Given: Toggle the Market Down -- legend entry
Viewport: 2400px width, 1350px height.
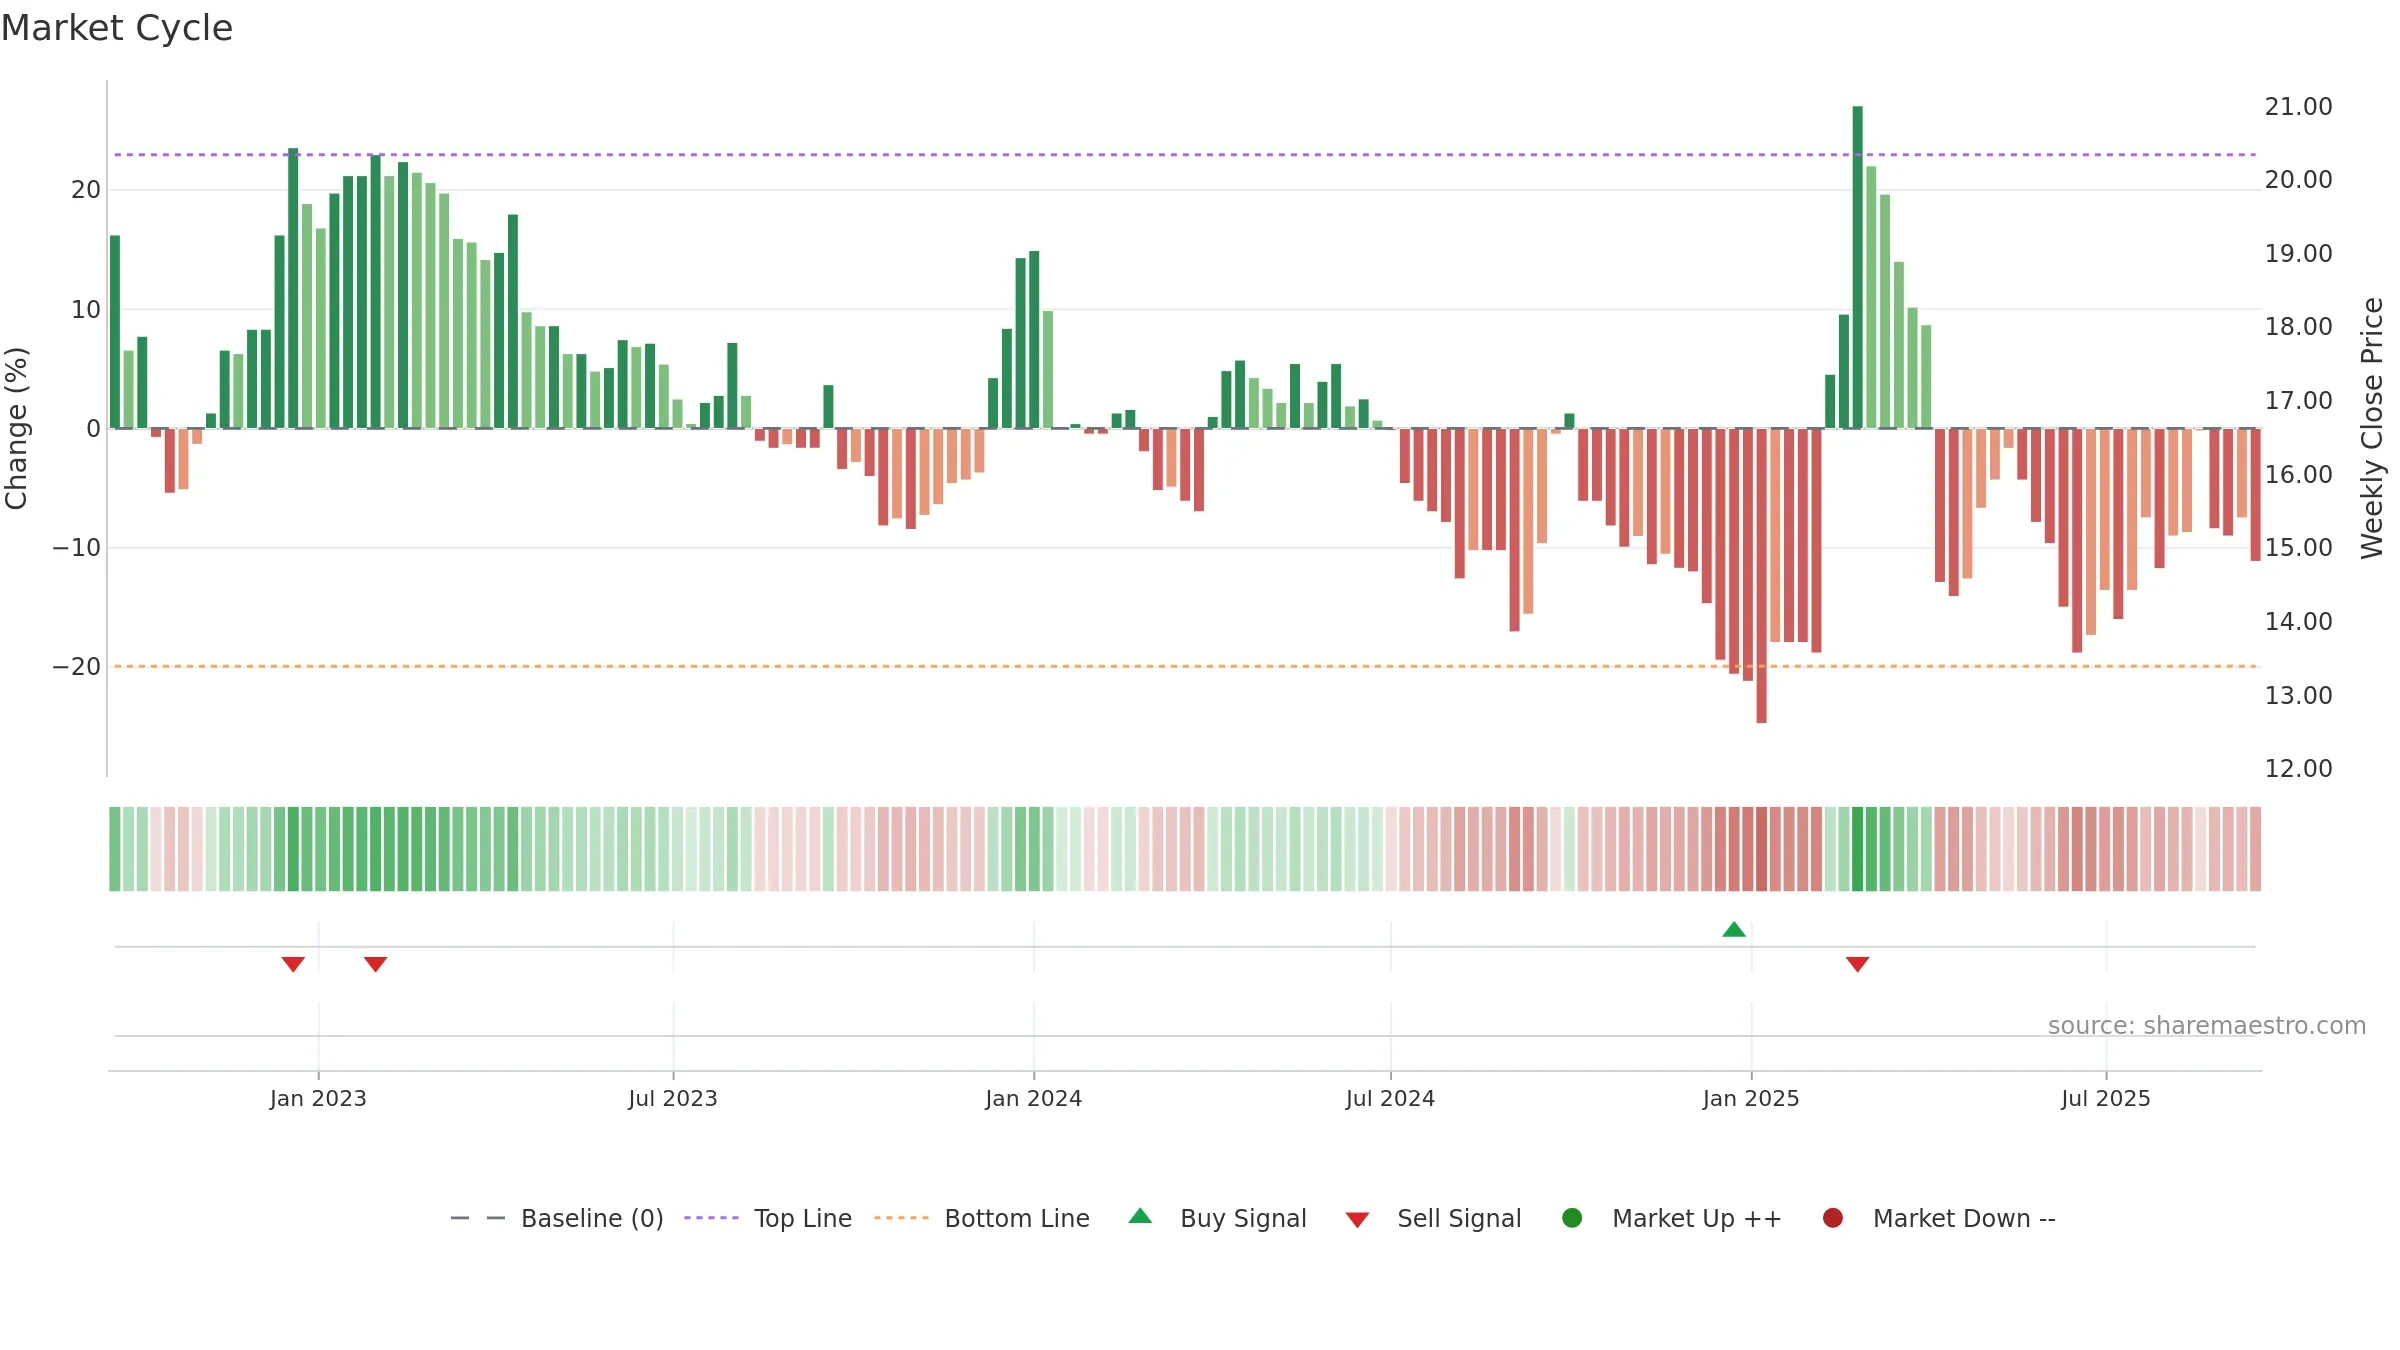Looking at the screenshot, I should [x=1939, y=1218].
